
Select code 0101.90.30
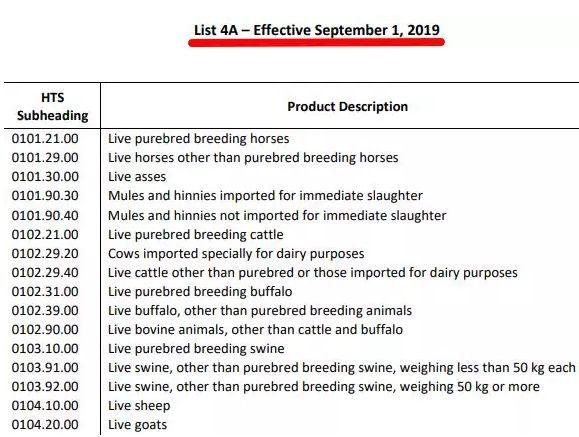(45, 196)
